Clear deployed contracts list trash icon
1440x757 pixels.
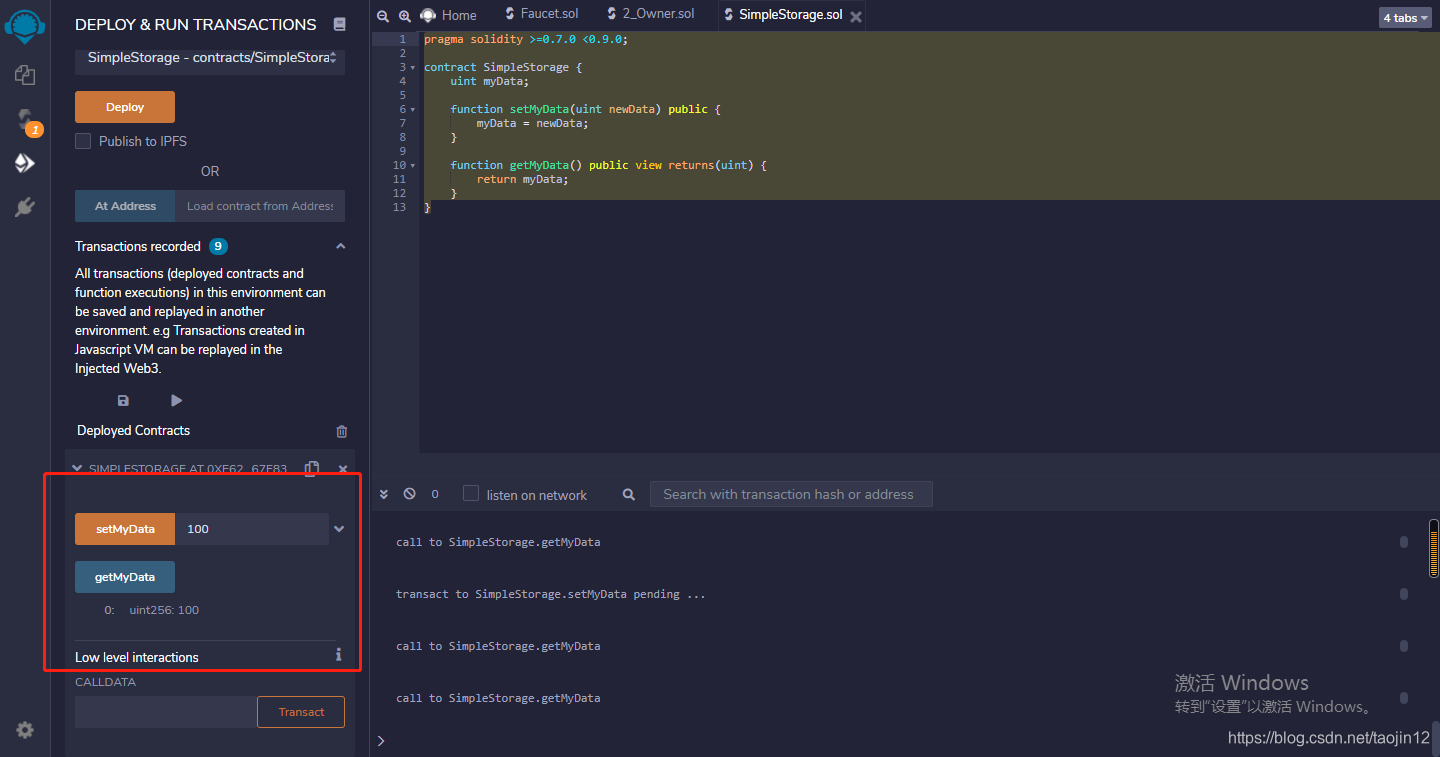342,431
